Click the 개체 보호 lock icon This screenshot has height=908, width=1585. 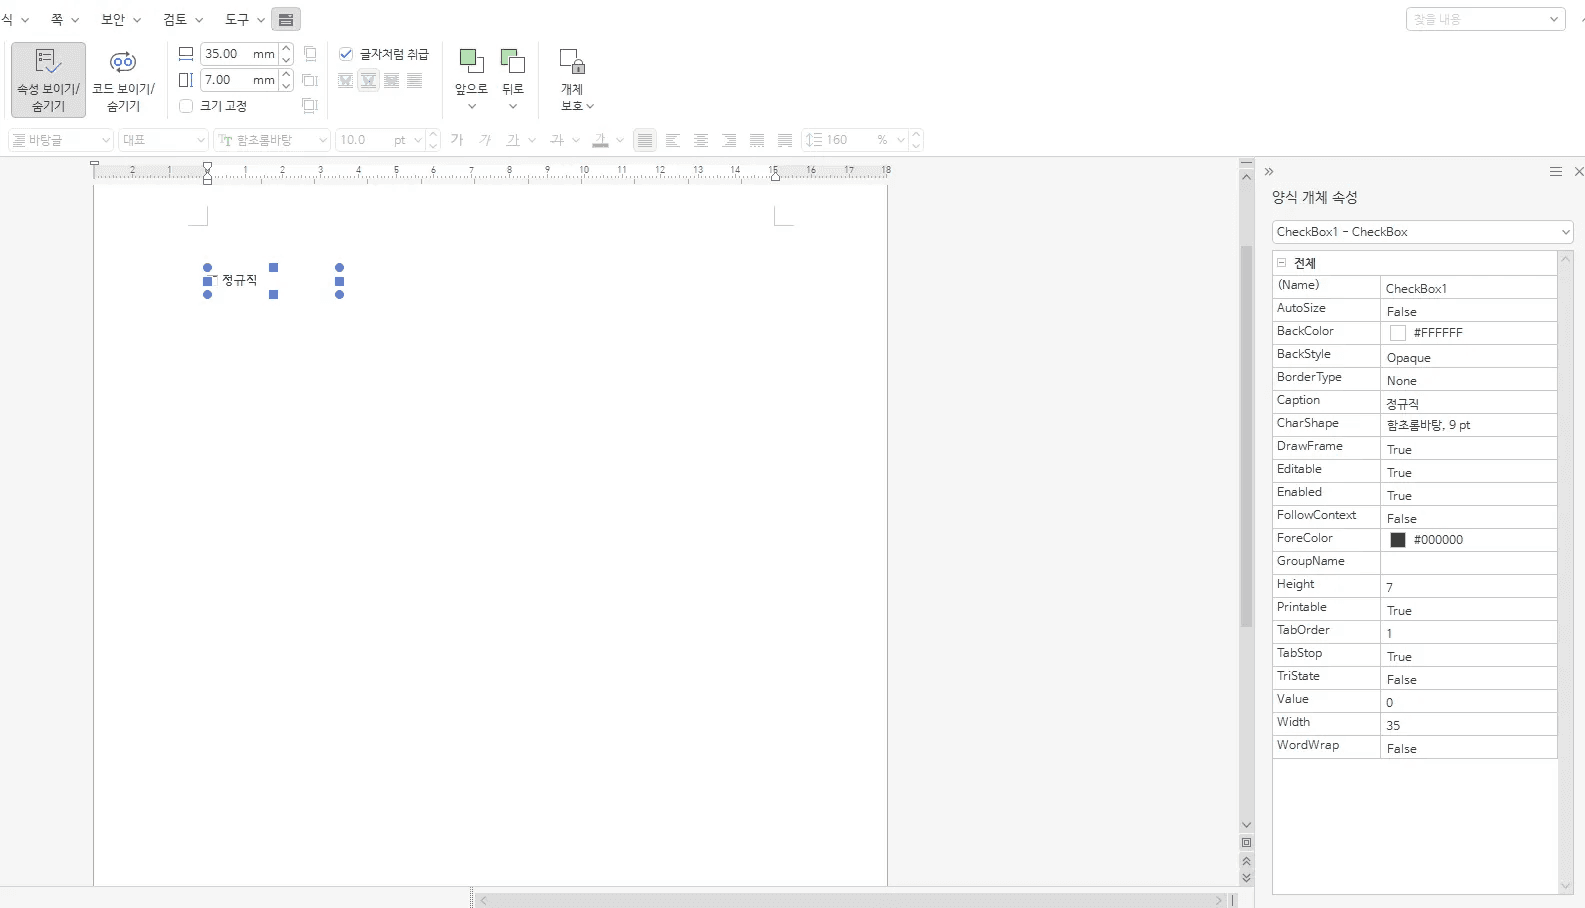572,62
